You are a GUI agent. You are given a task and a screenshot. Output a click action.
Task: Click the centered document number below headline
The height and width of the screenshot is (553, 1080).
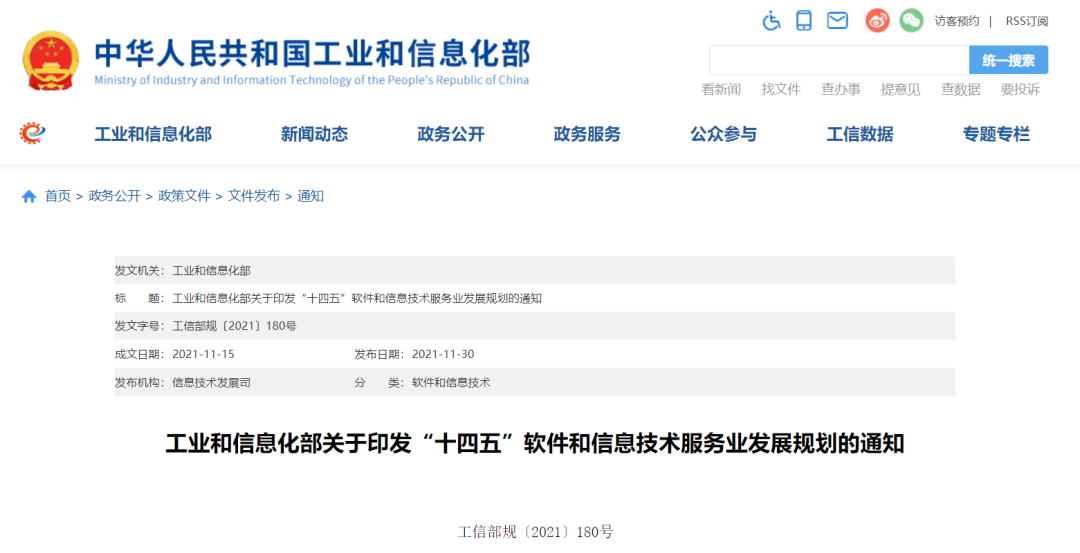pos(535,532)
